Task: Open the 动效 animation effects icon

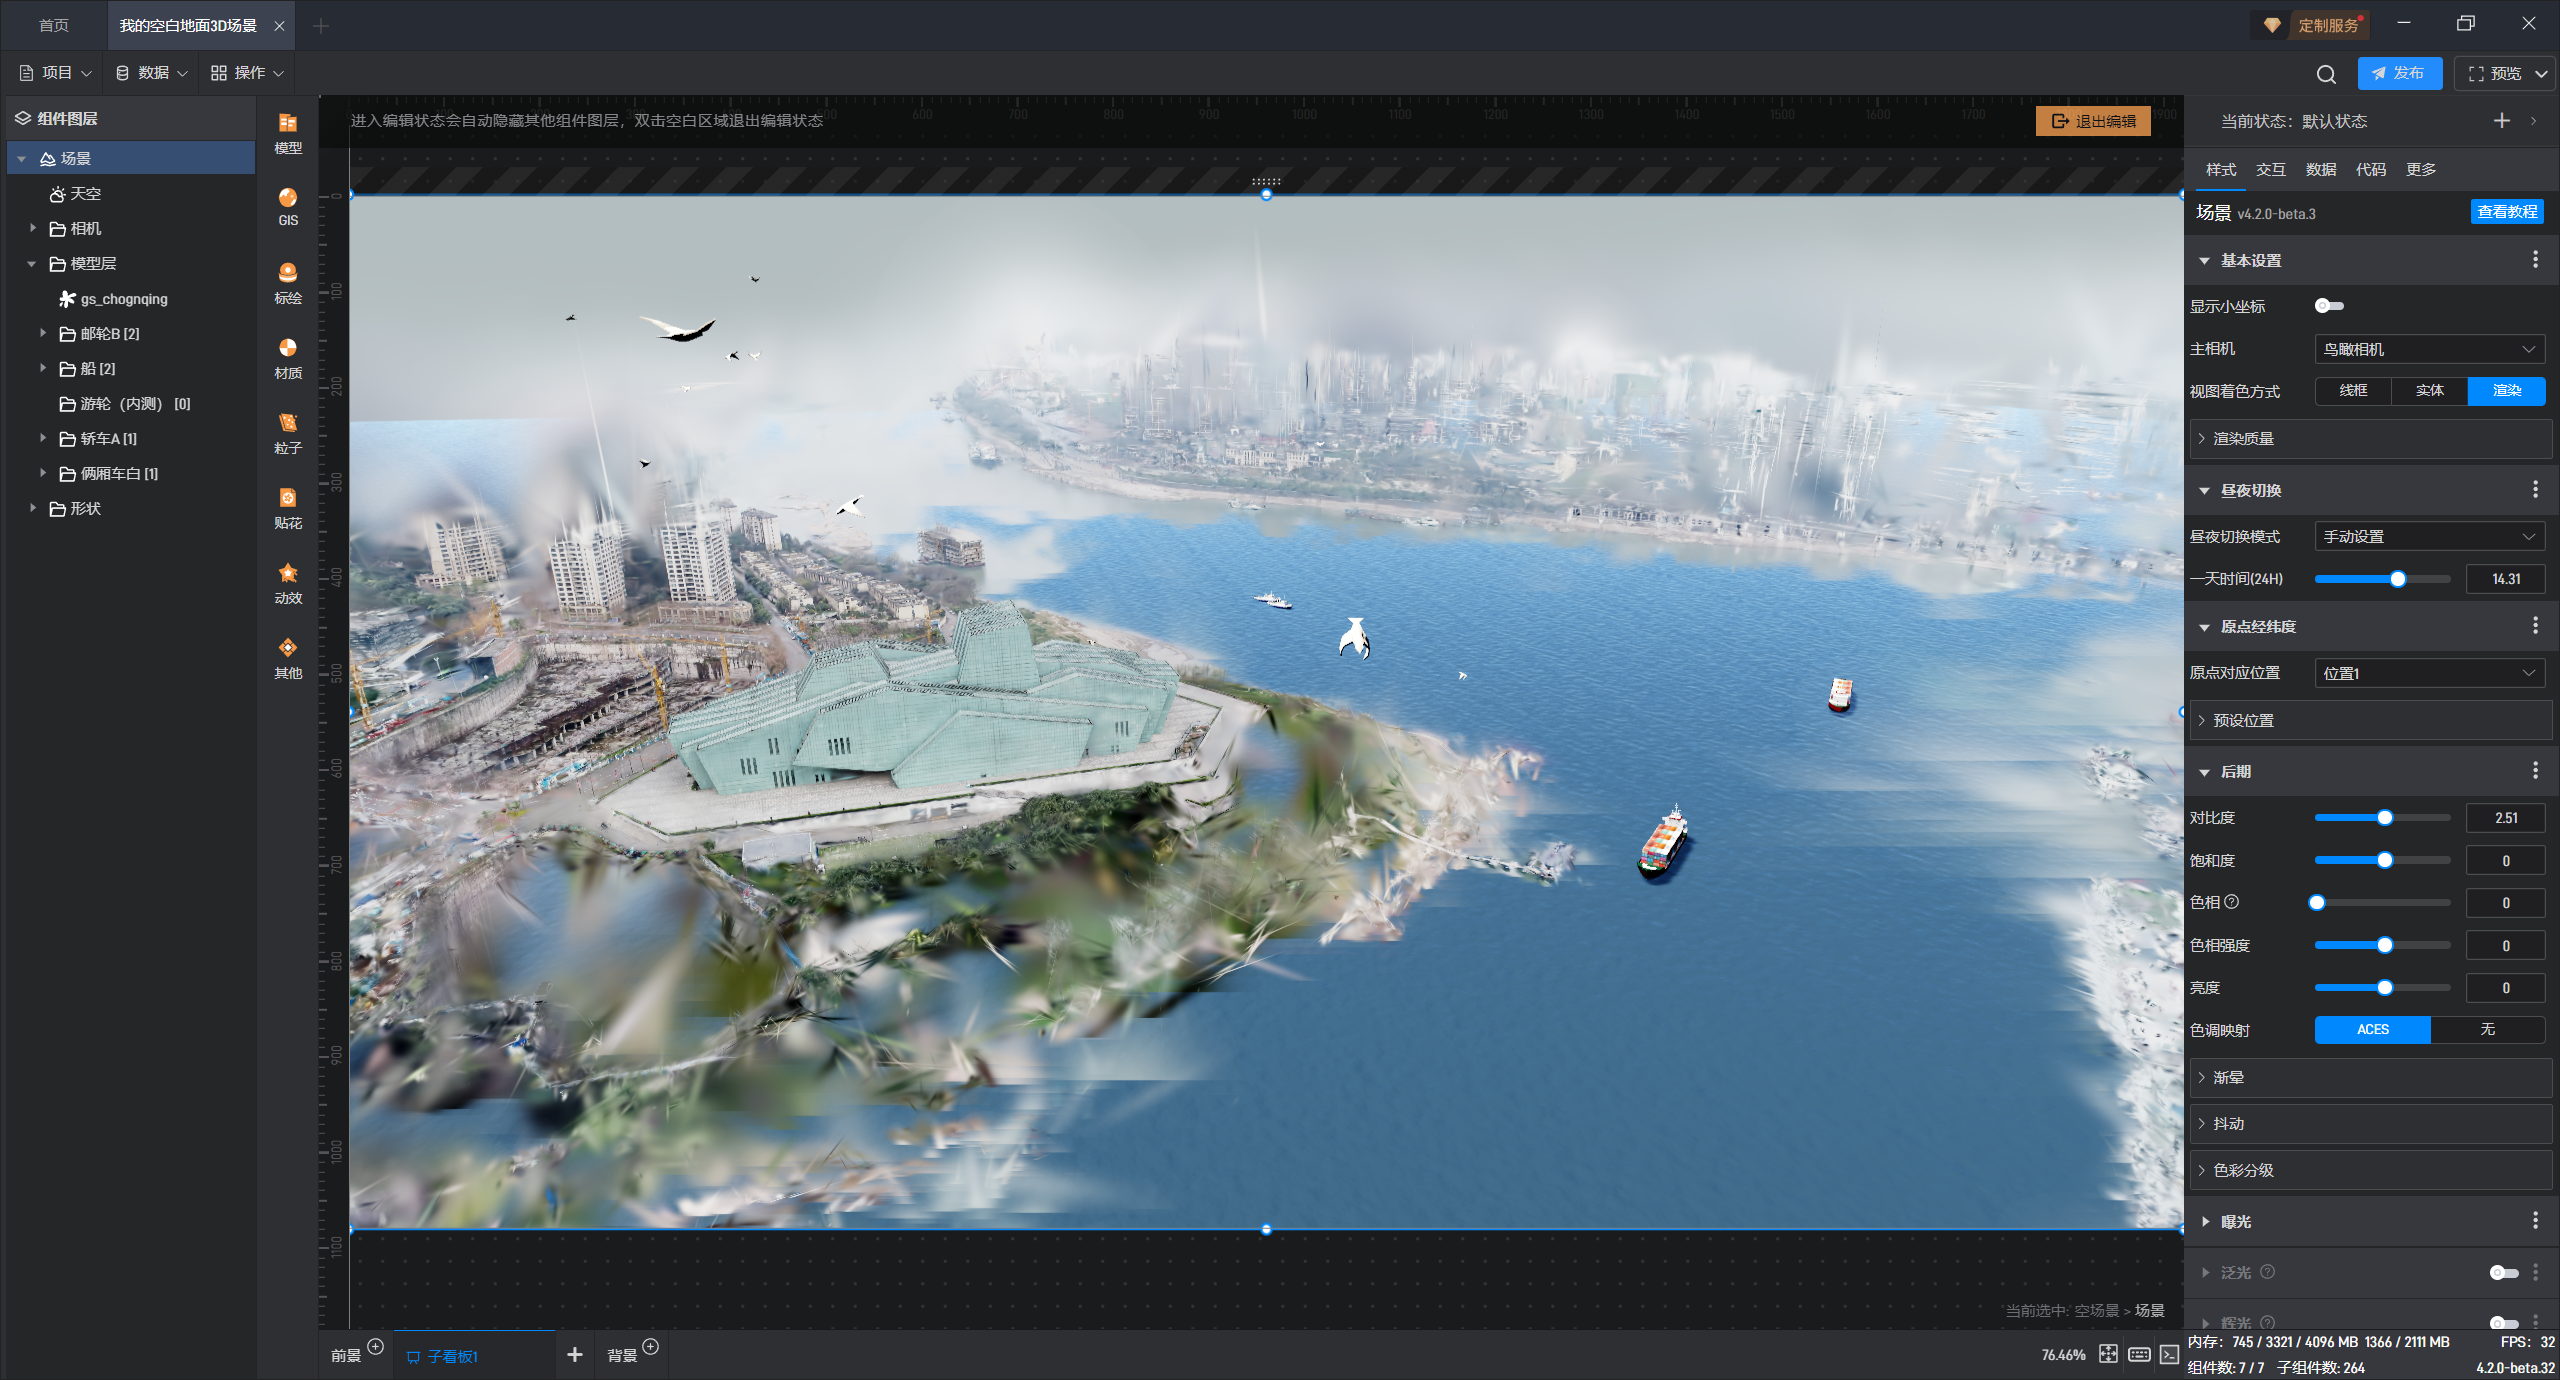Action: (x=288, y=582)
